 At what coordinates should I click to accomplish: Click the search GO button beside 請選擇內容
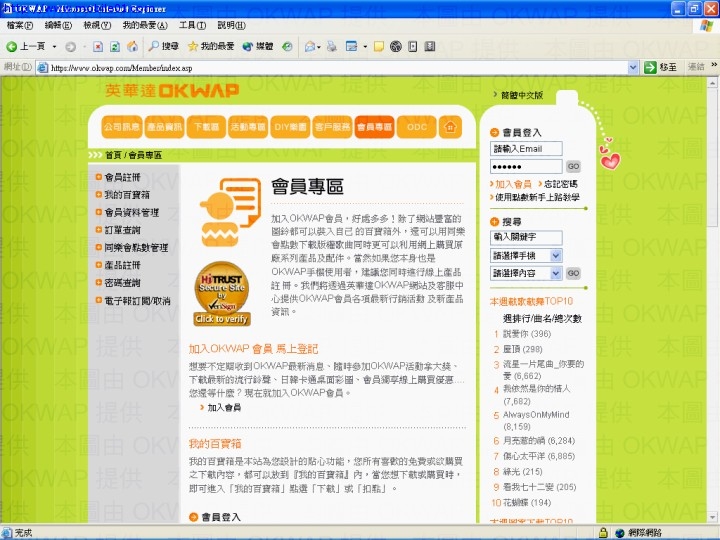coord(573,273)
